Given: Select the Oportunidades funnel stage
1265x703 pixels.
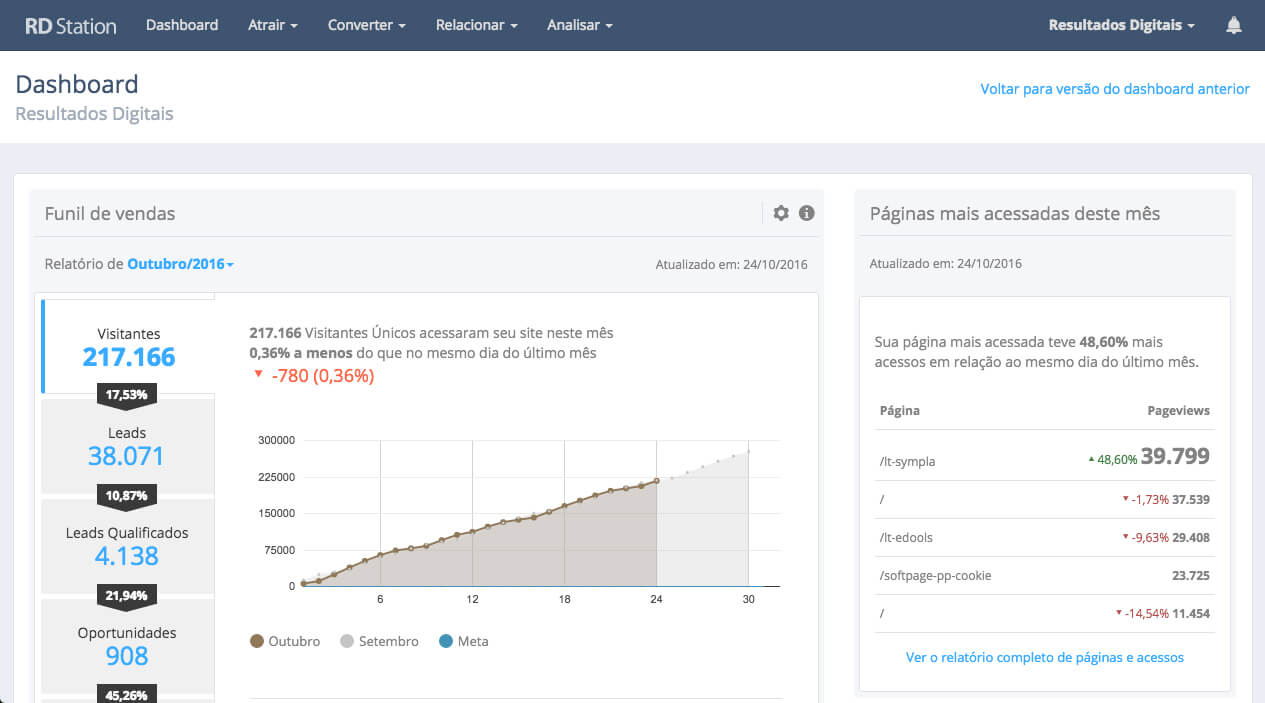Looking at the screenshot, I should 126,646.
